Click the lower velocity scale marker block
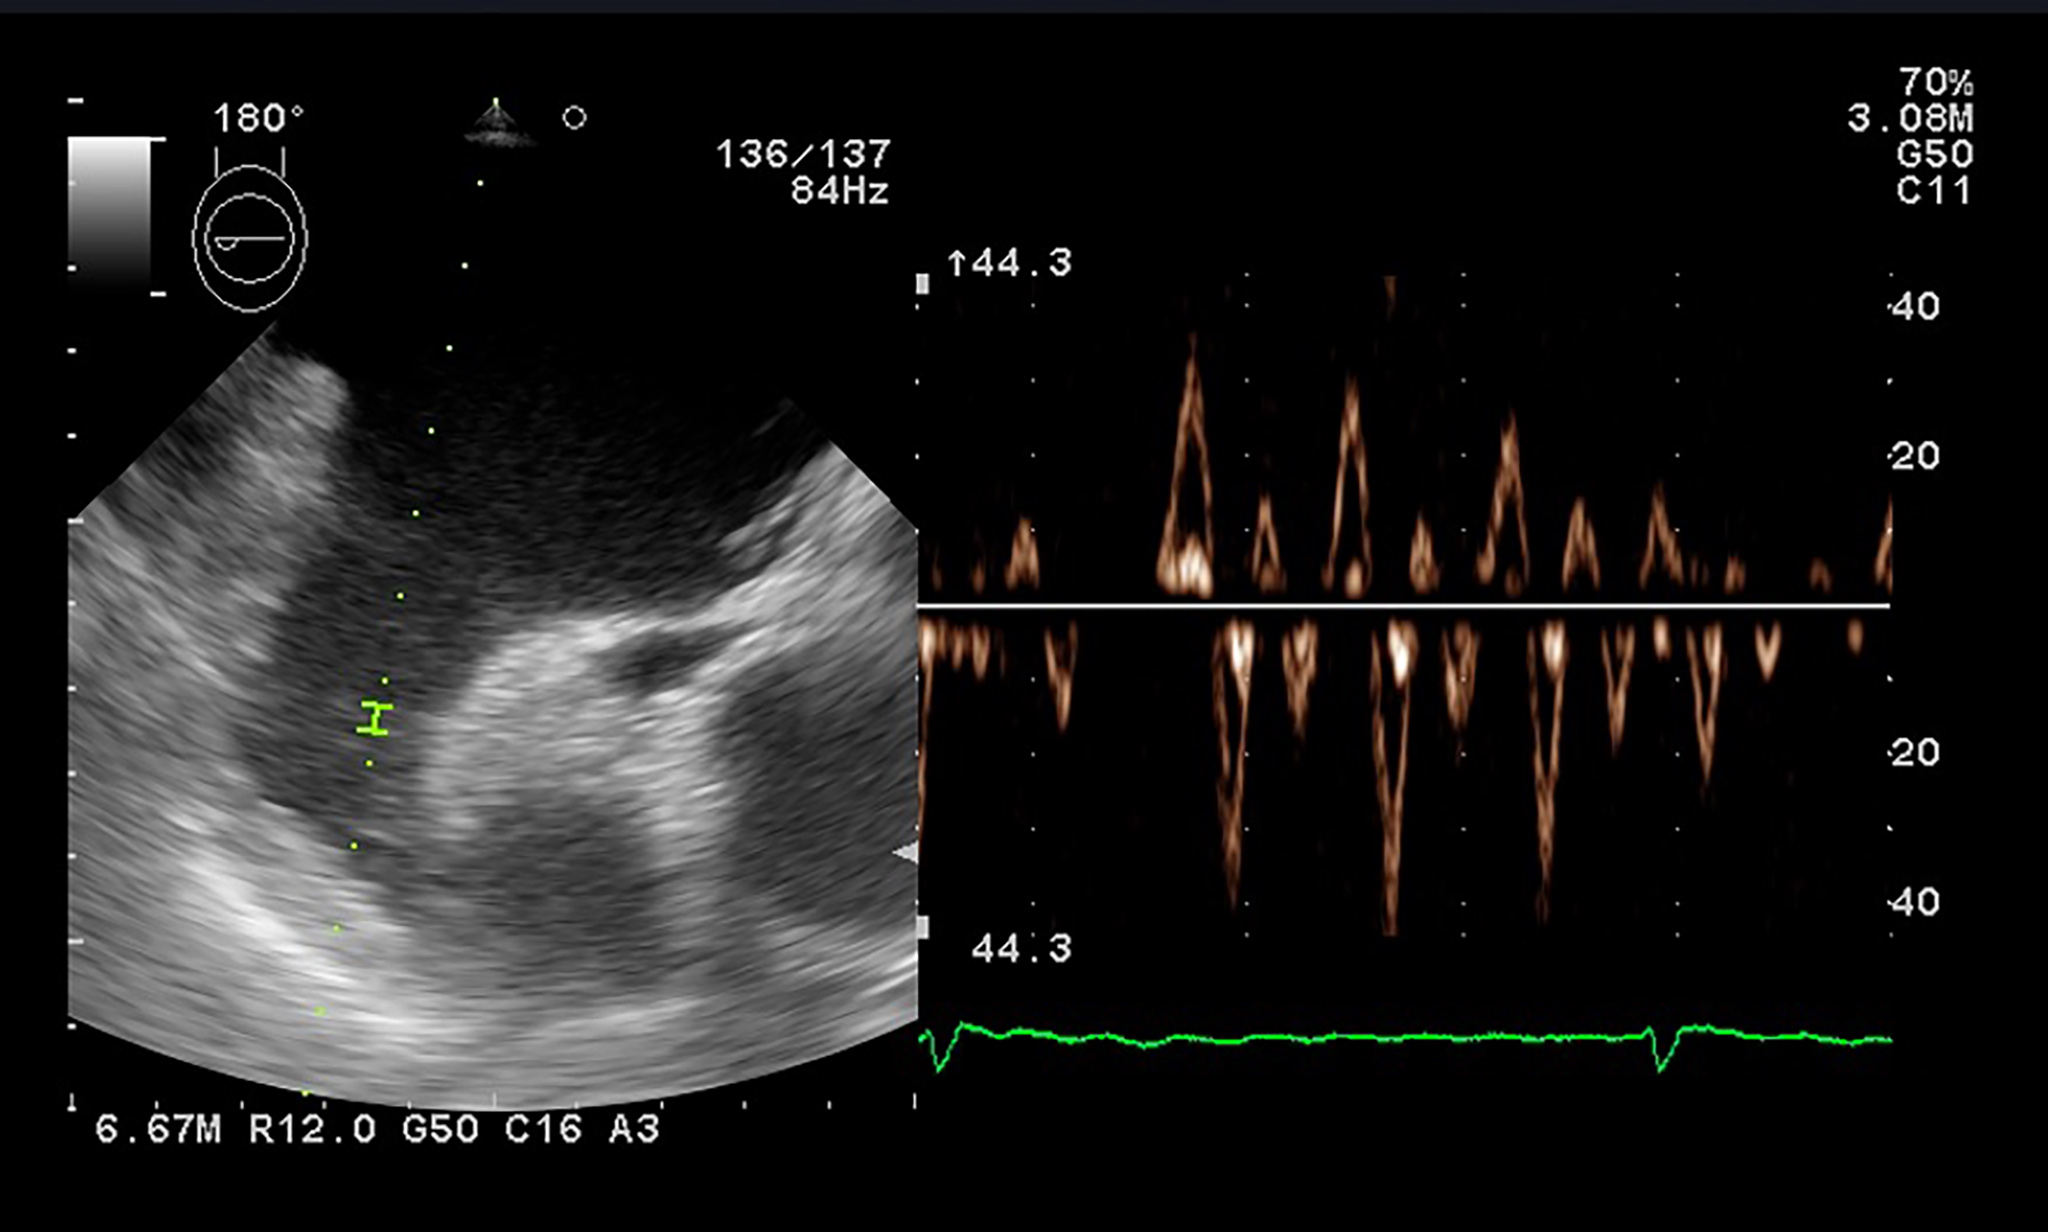 [923, 927]
